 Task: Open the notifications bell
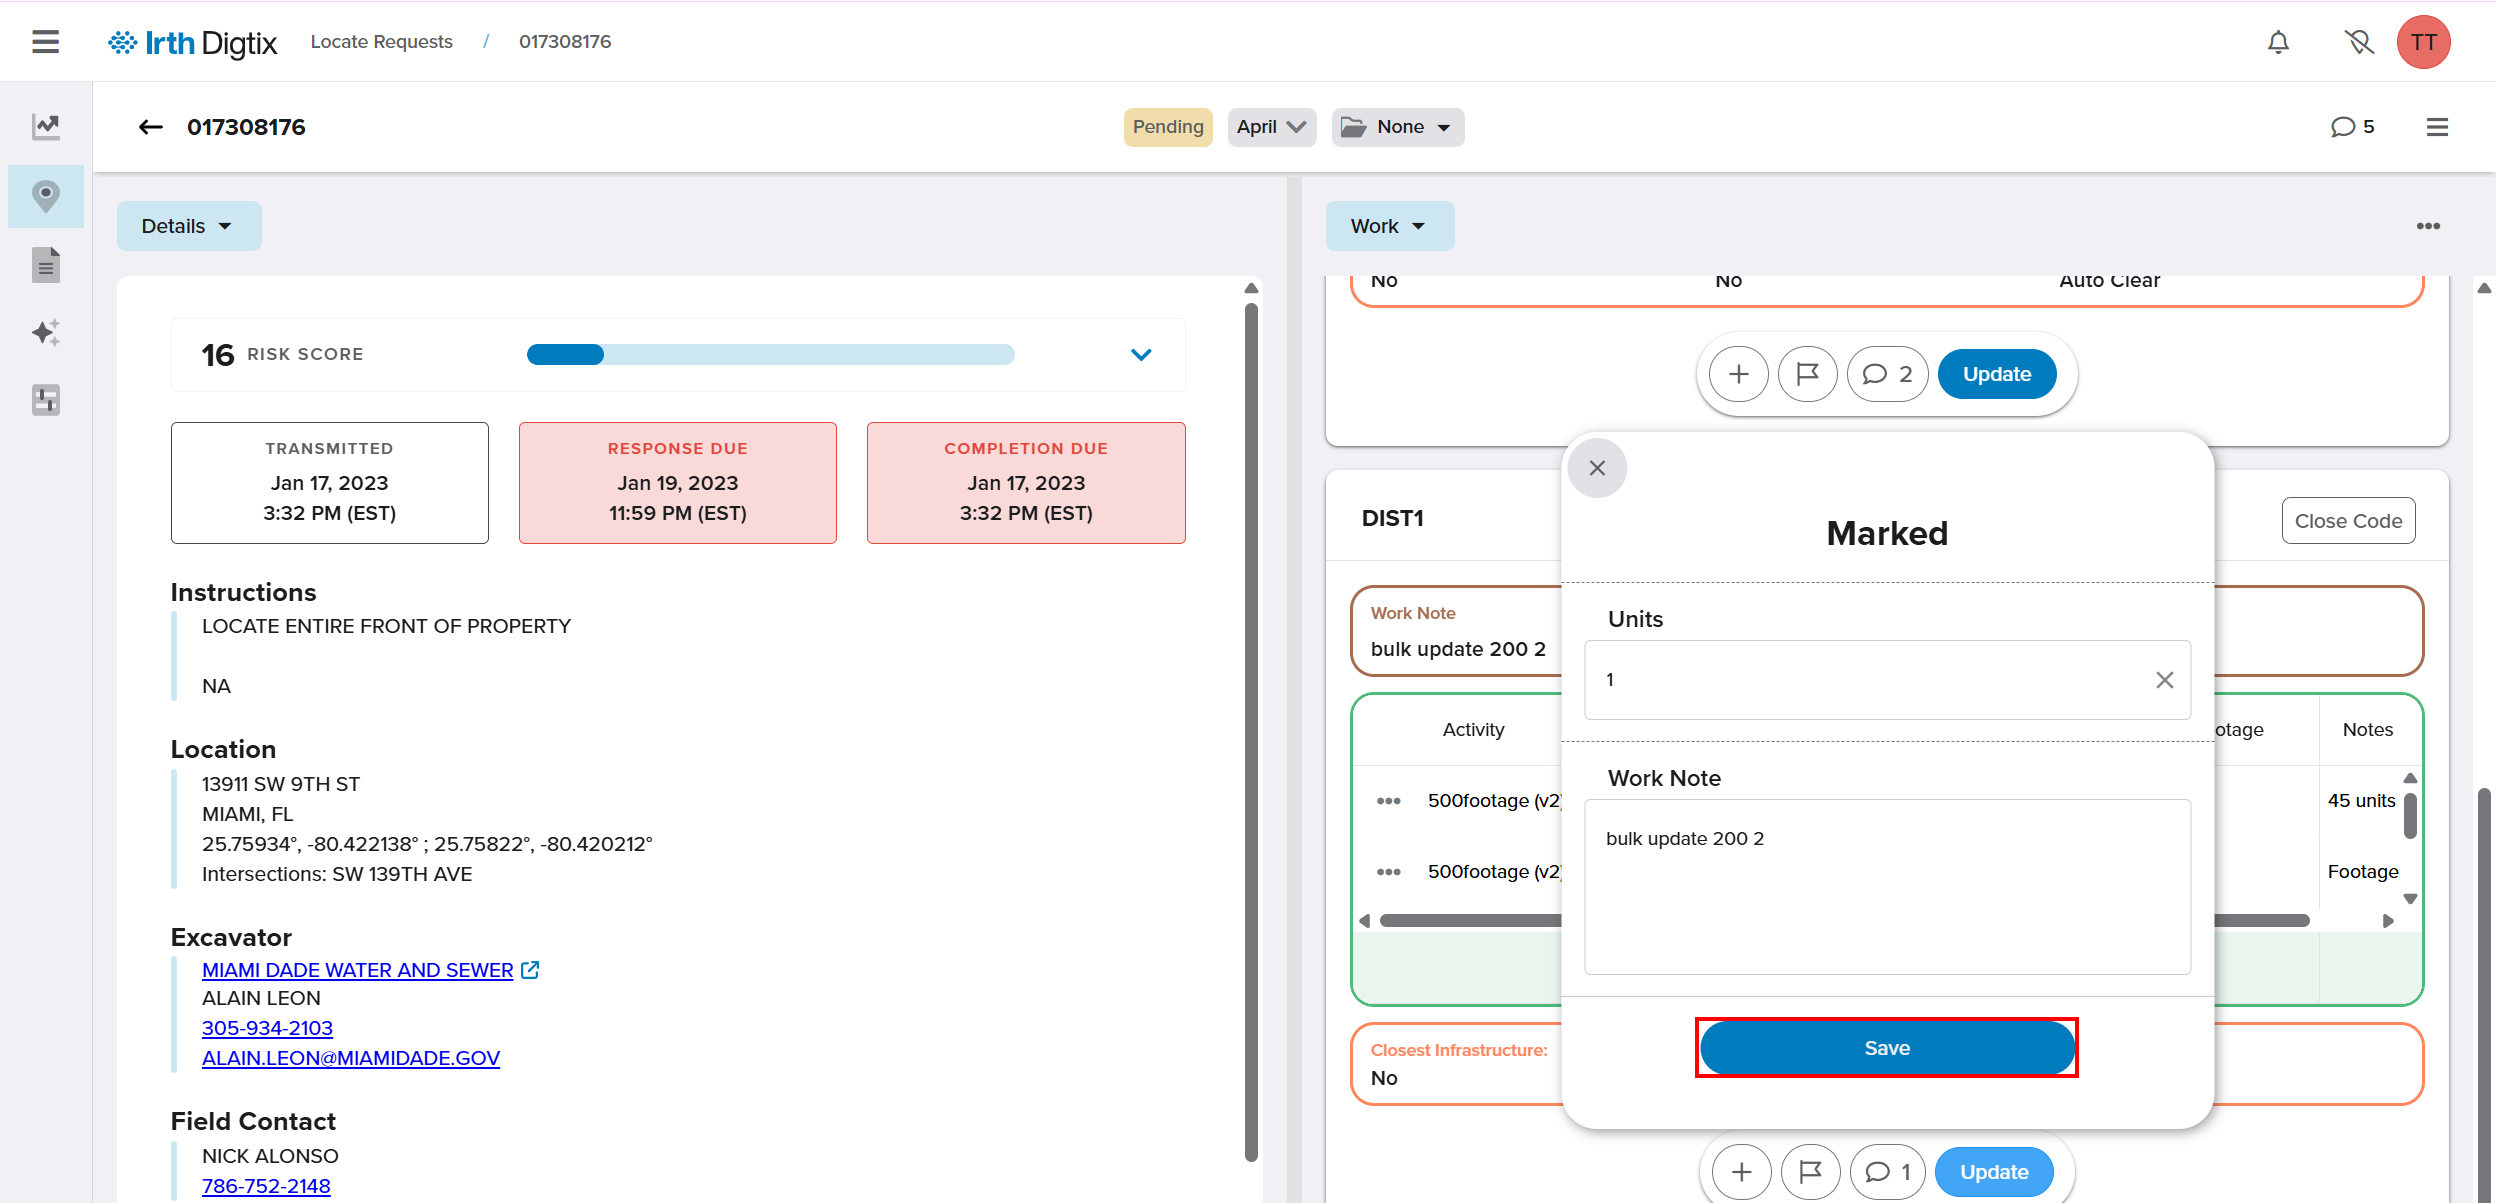(x=2278, y=42)
